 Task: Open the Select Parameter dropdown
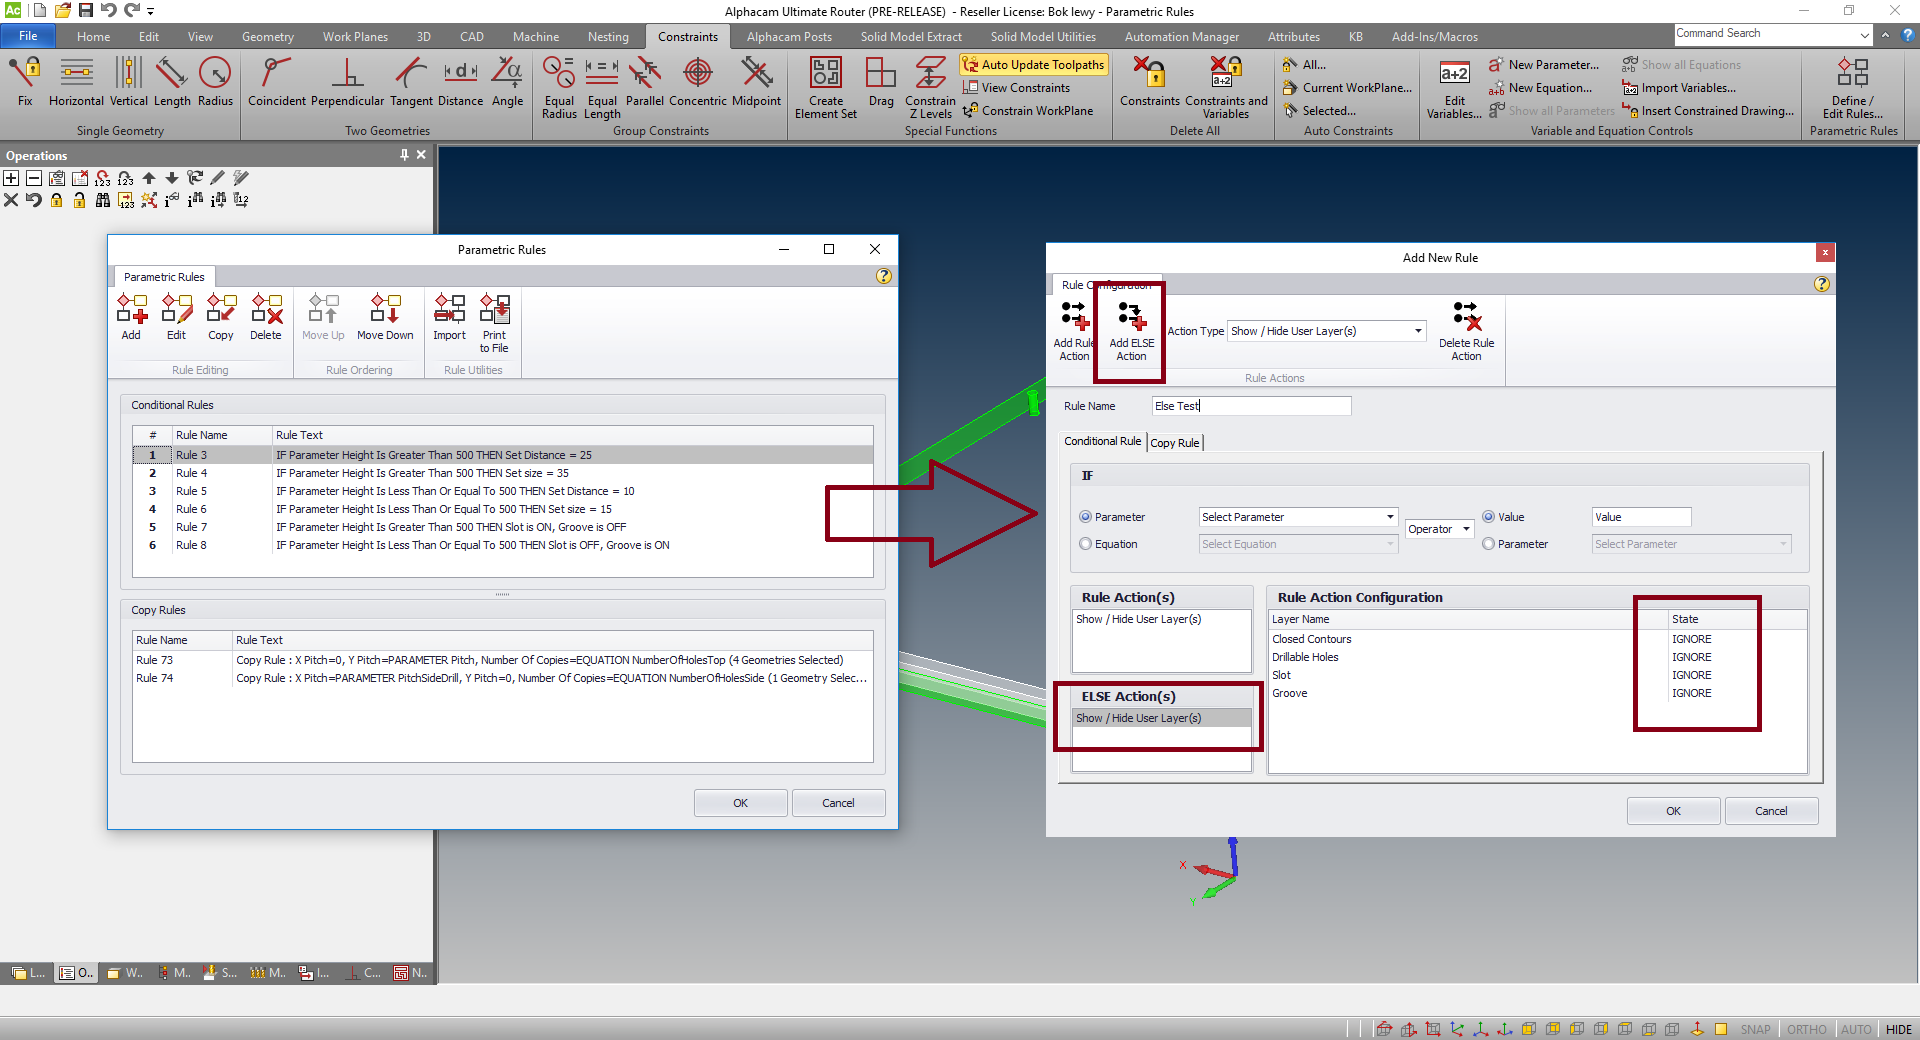point(1390,517)
